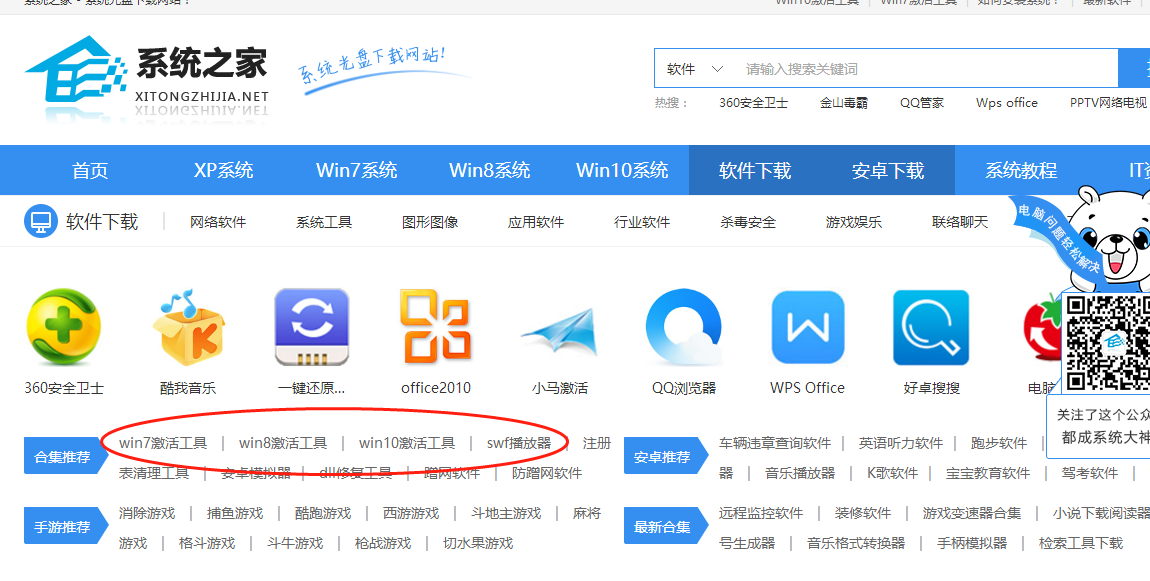Open the 酷我音乐 app icon
This screenshot has height=581, width=1150.
click(188, 327)
